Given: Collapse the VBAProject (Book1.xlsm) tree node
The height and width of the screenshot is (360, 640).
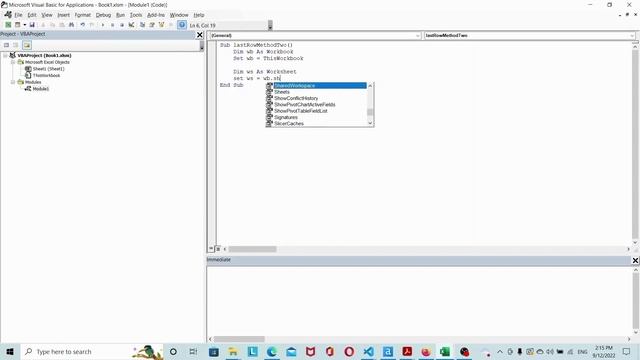Looking at the screenshot, I should coord(5,55).
